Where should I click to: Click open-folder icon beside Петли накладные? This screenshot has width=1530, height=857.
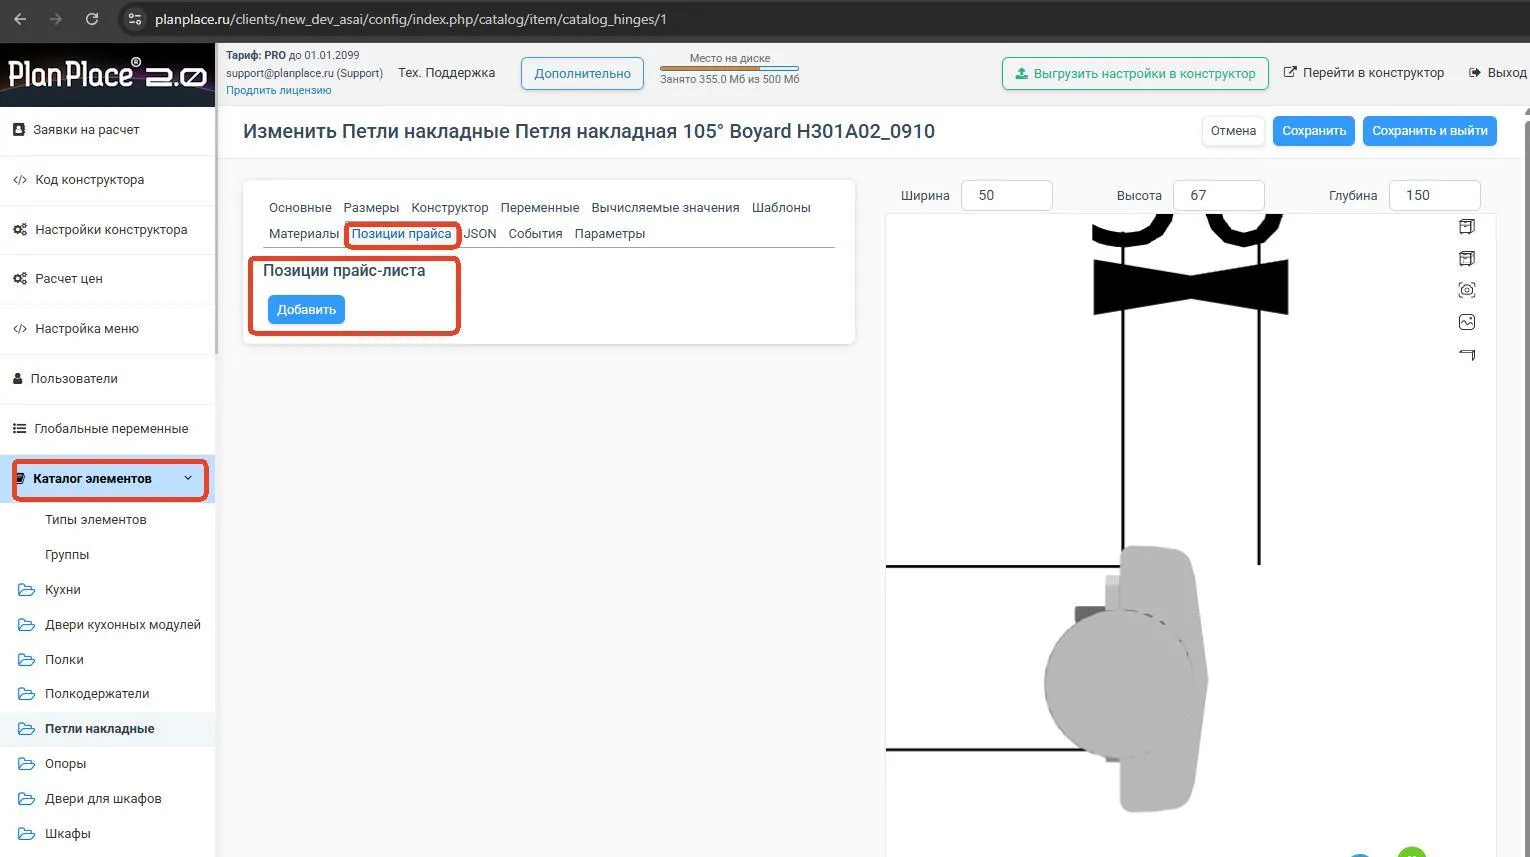27,729
